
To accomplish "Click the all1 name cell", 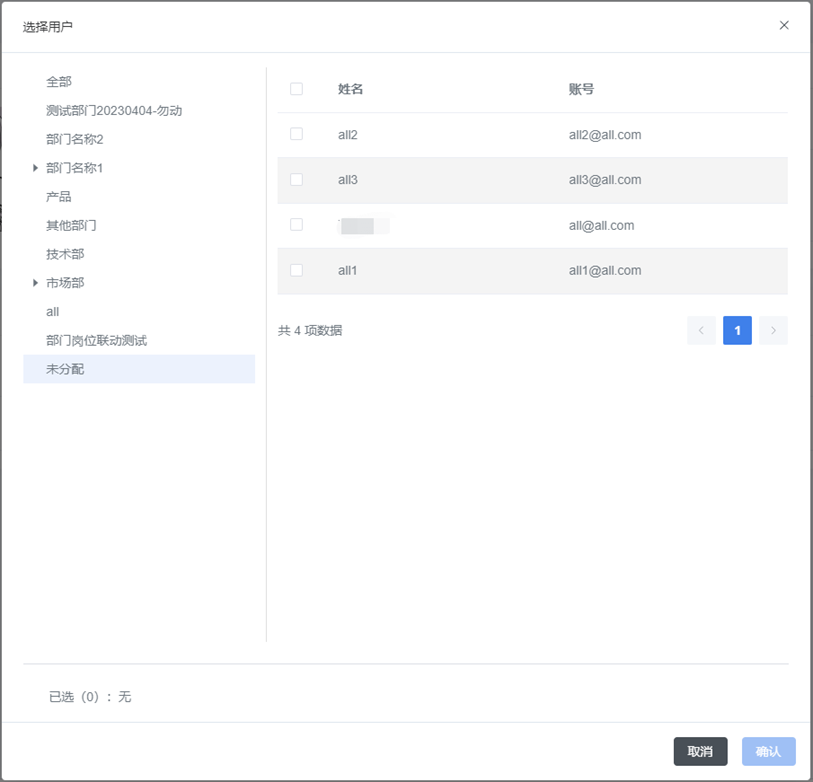I will (x=347, y=271).
